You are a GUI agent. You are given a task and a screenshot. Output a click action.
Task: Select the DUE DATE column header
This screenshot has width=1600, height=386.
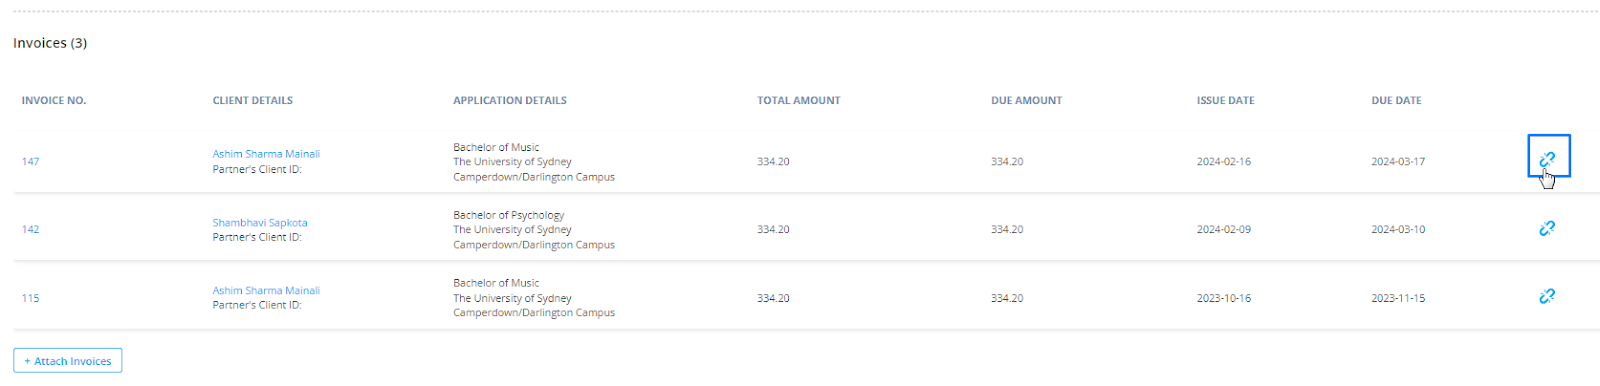pyautogui.click(x=1396, y=100)
